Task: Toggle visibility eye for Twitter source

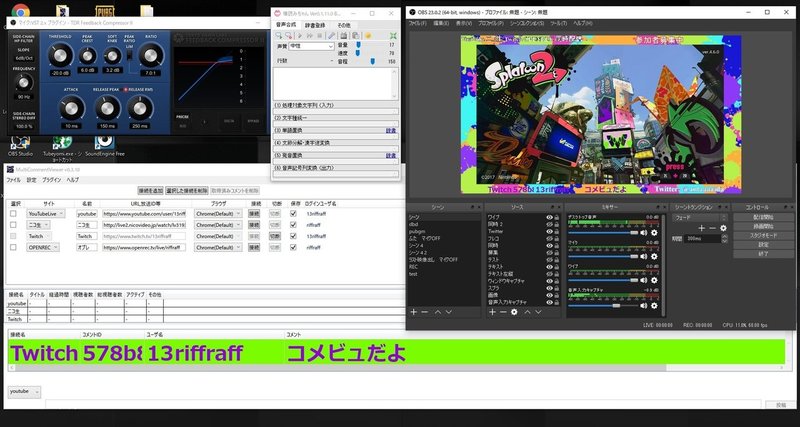Action: pos(549,232)
